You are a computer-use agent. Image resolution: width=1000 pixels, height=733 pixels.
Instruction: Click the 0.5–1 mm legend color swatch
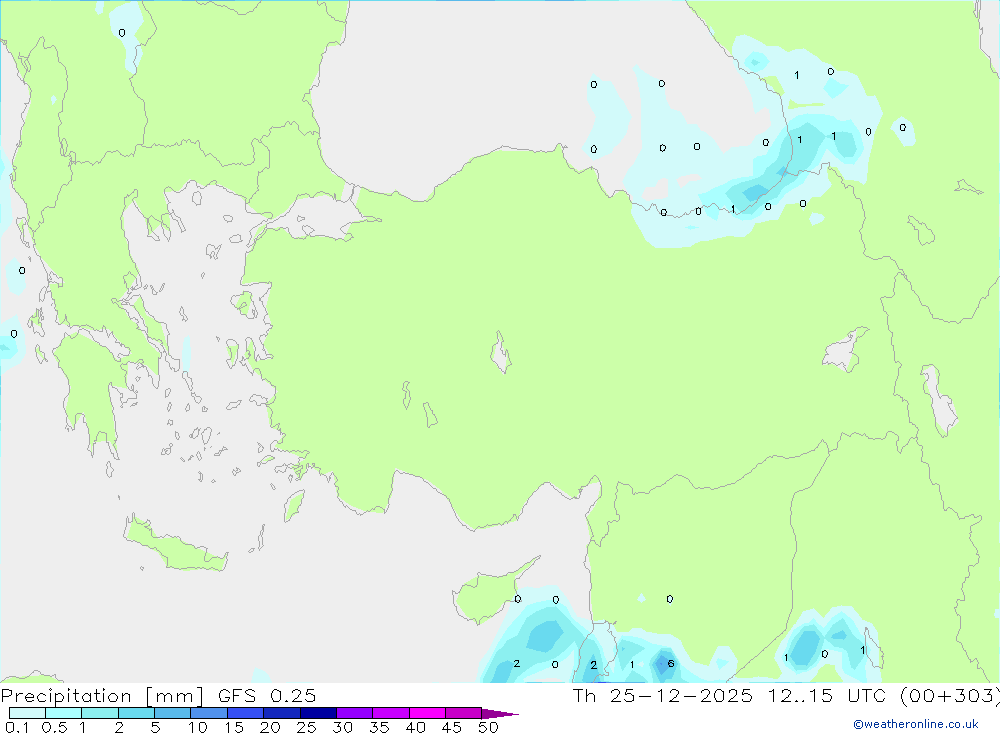tap(63, 713)
